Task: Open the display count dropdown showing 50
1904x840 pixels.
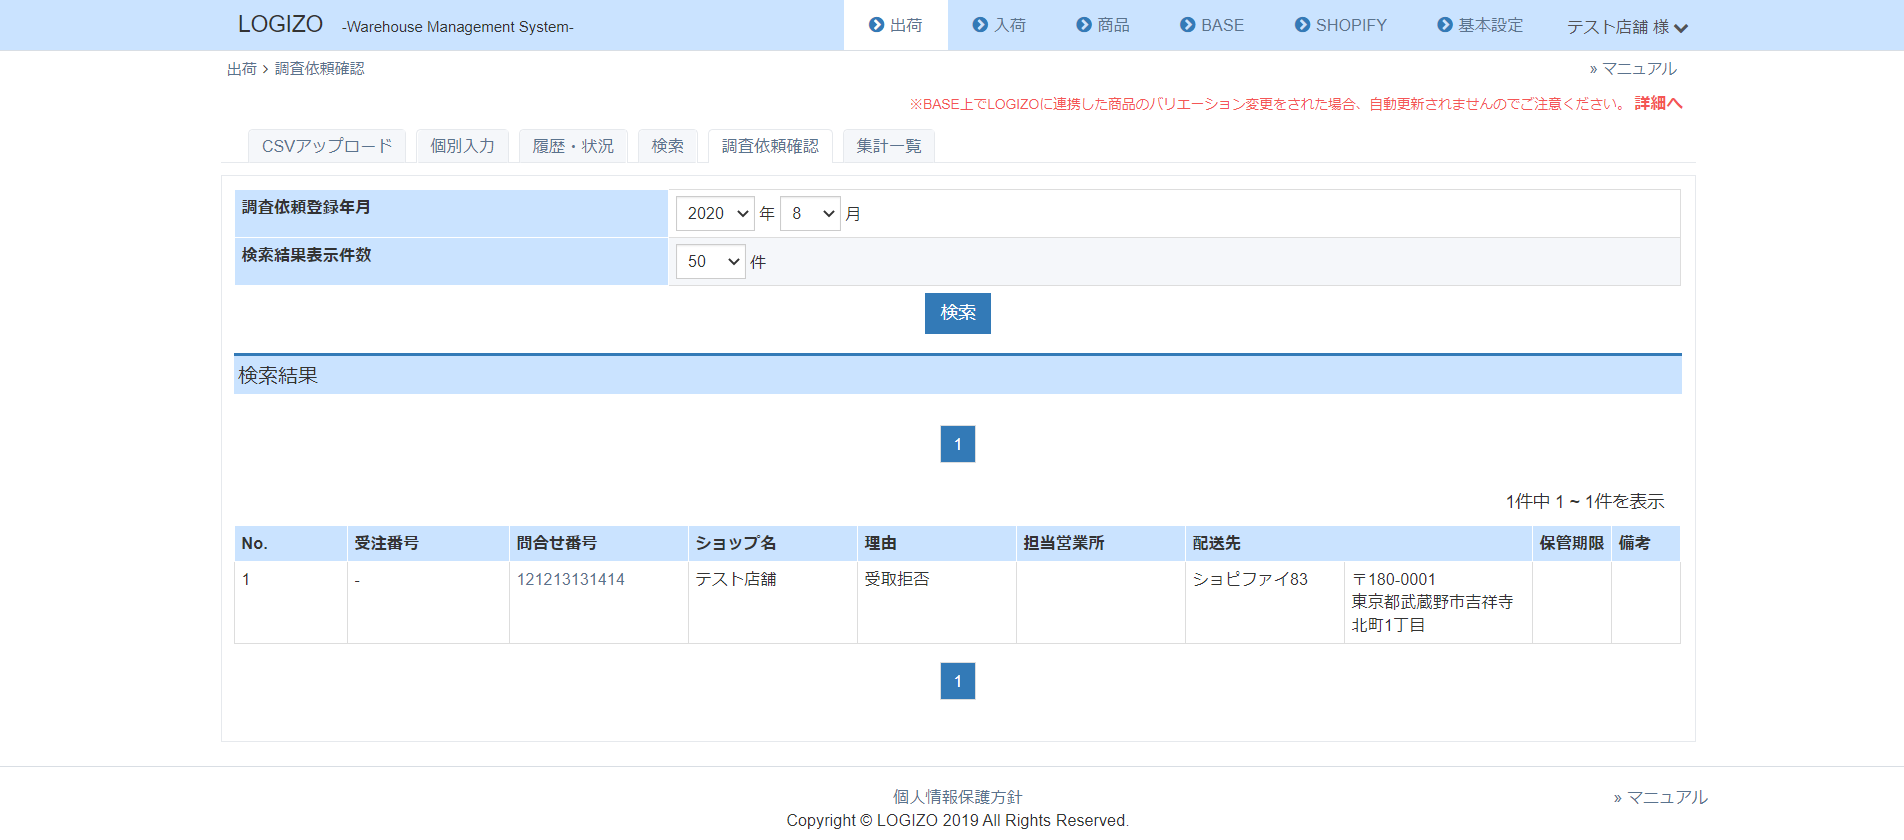Action: (x=710, y=261)
